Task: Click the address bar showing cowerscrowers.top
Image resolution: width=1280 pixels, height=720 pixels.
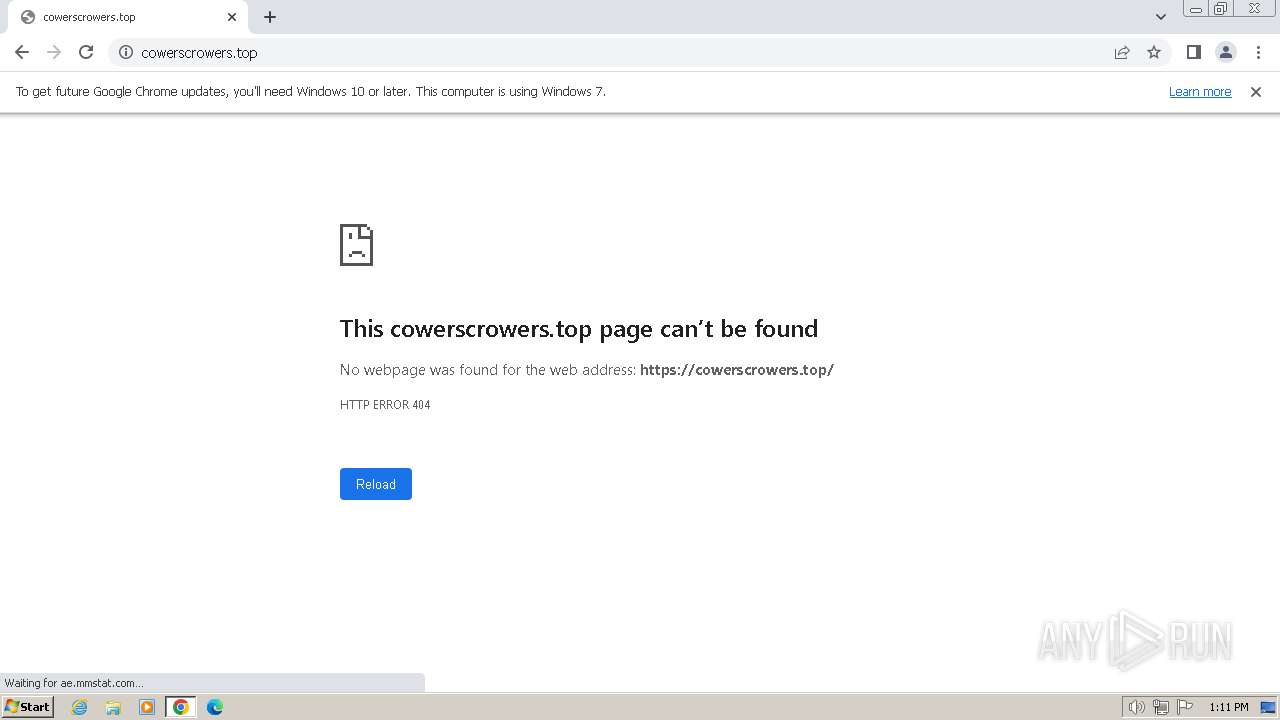Action: point(620,52)
